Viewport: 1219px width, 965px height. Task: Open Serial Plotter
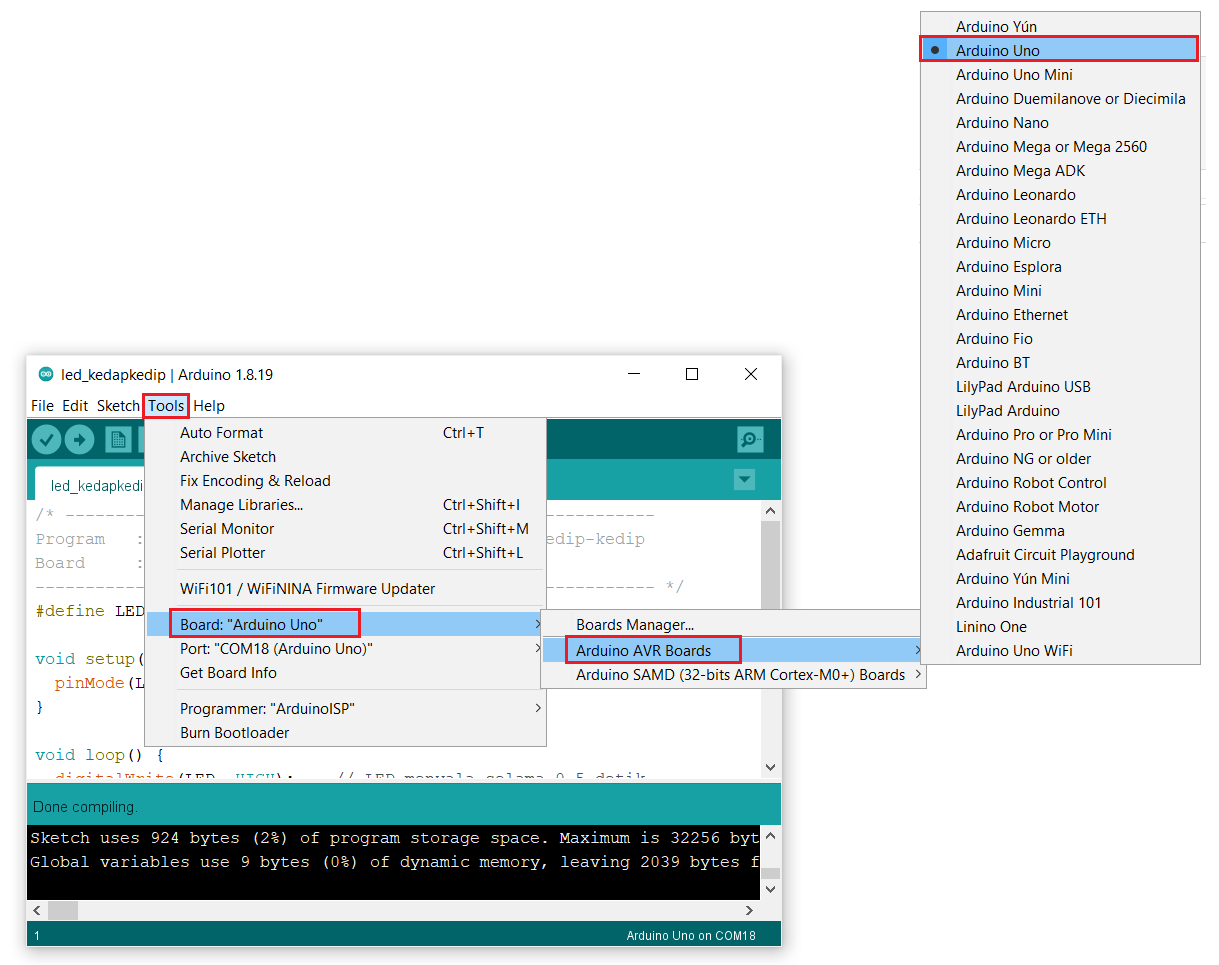point(346,553)
